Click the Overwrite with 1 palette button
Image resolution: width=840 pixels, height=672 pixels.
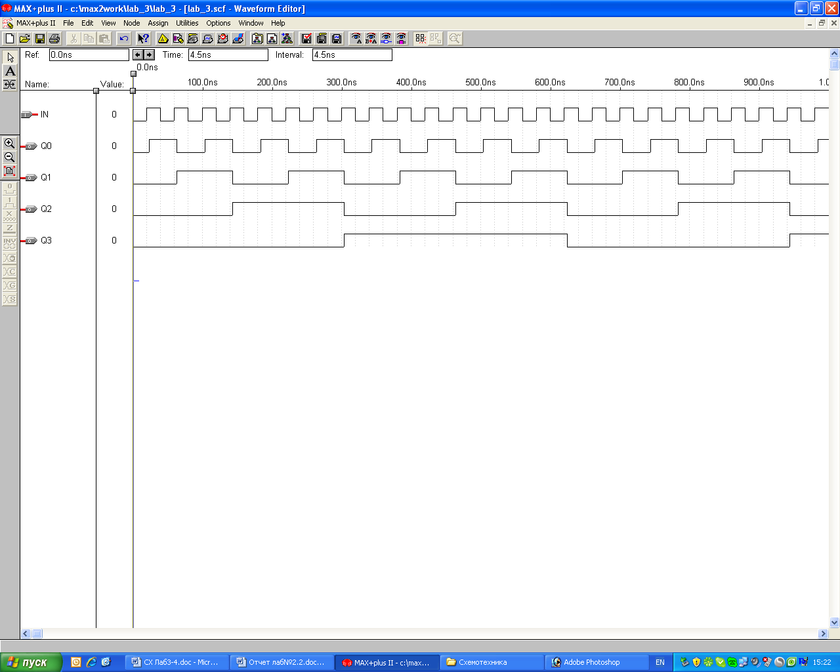10,202
